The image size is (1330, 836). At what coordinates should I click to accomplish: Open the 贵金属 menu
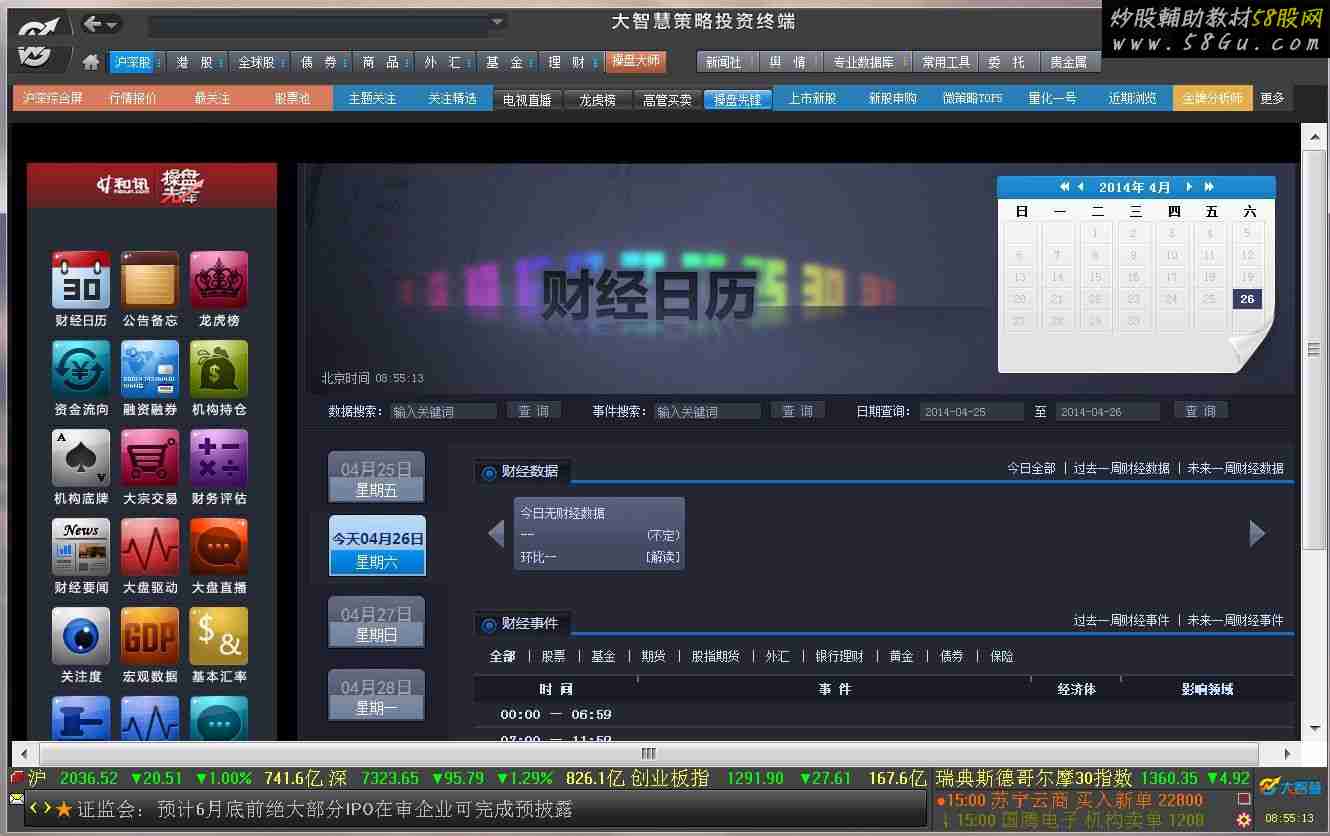(x=1069, y=62)
